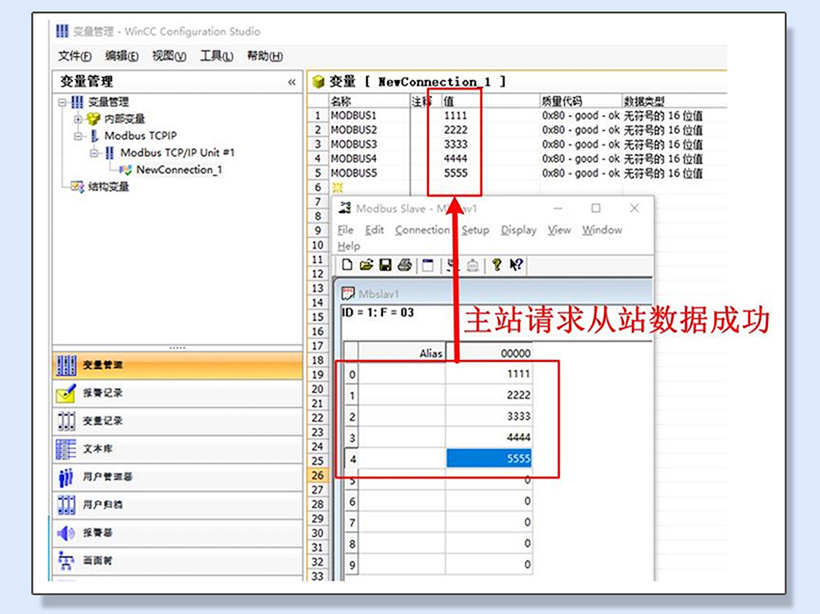Click the Open folder icon in Modbus Slave
The width and height of the screenshot is (820, 614).
click(366, 265)
